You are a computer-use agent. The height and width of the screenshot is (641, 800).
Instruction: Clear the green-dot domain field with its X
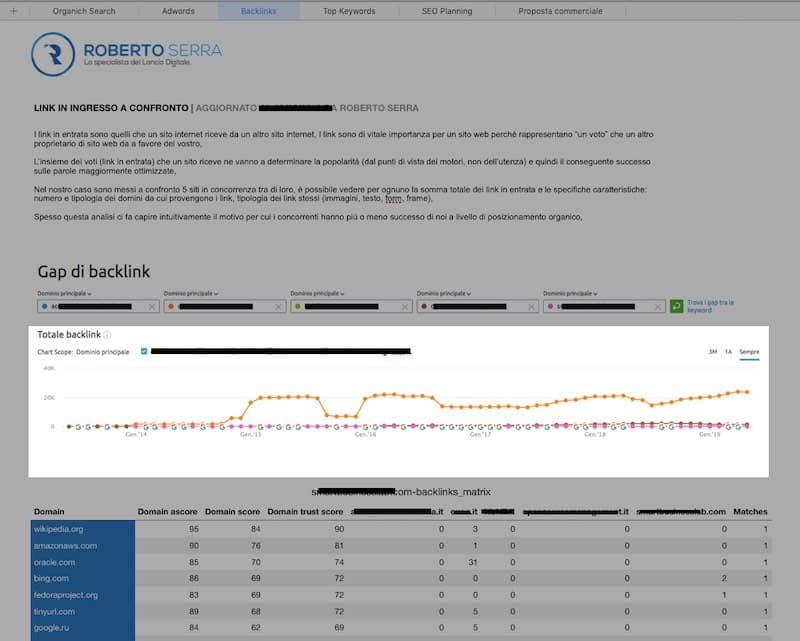(x=405, y=306)
